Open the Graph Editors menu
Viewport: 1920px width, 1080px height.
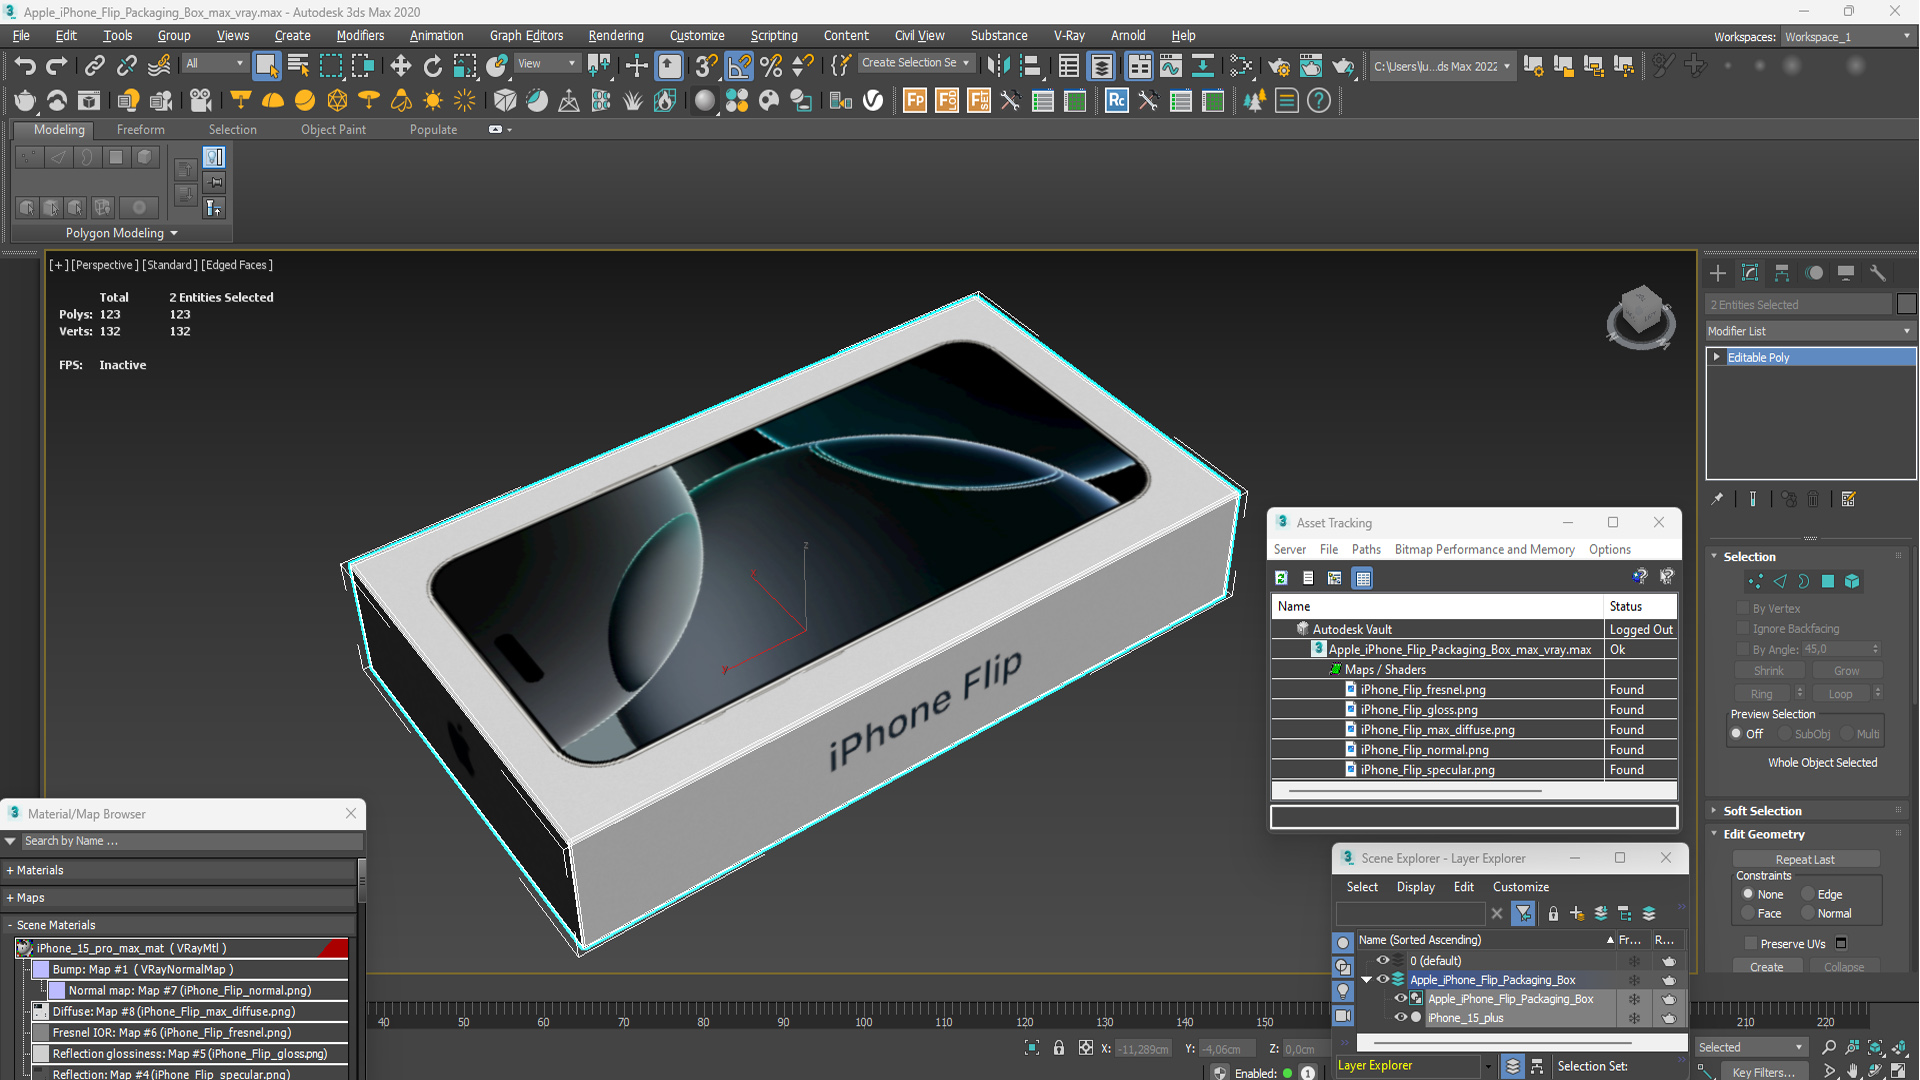click(526, 35)
